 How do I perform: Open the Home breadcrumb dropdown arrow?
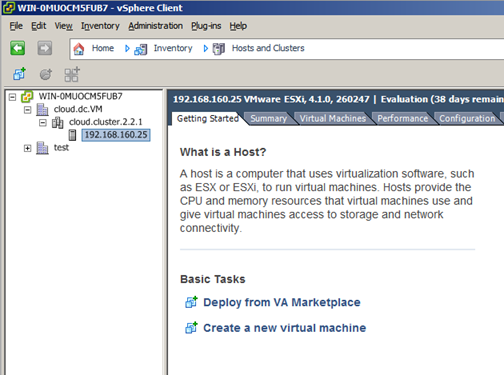point(127,49)
